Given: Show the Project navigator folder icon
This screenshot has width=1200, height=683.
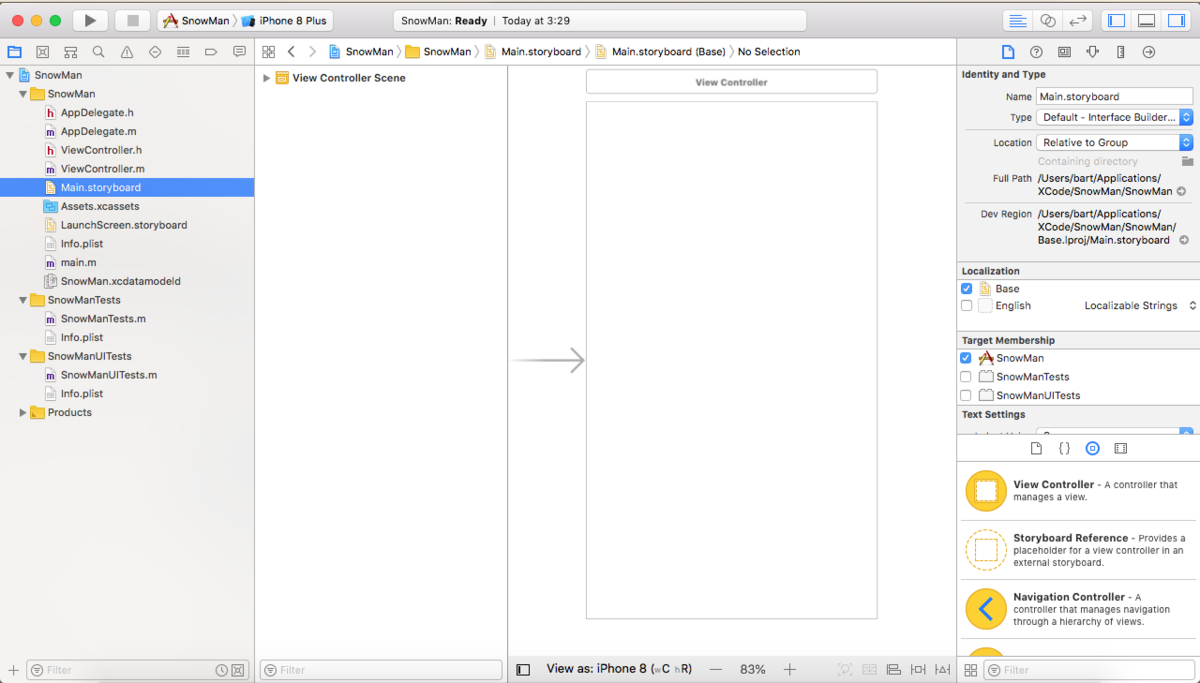Looking at the screenshot, I should [x=14, y=51].
